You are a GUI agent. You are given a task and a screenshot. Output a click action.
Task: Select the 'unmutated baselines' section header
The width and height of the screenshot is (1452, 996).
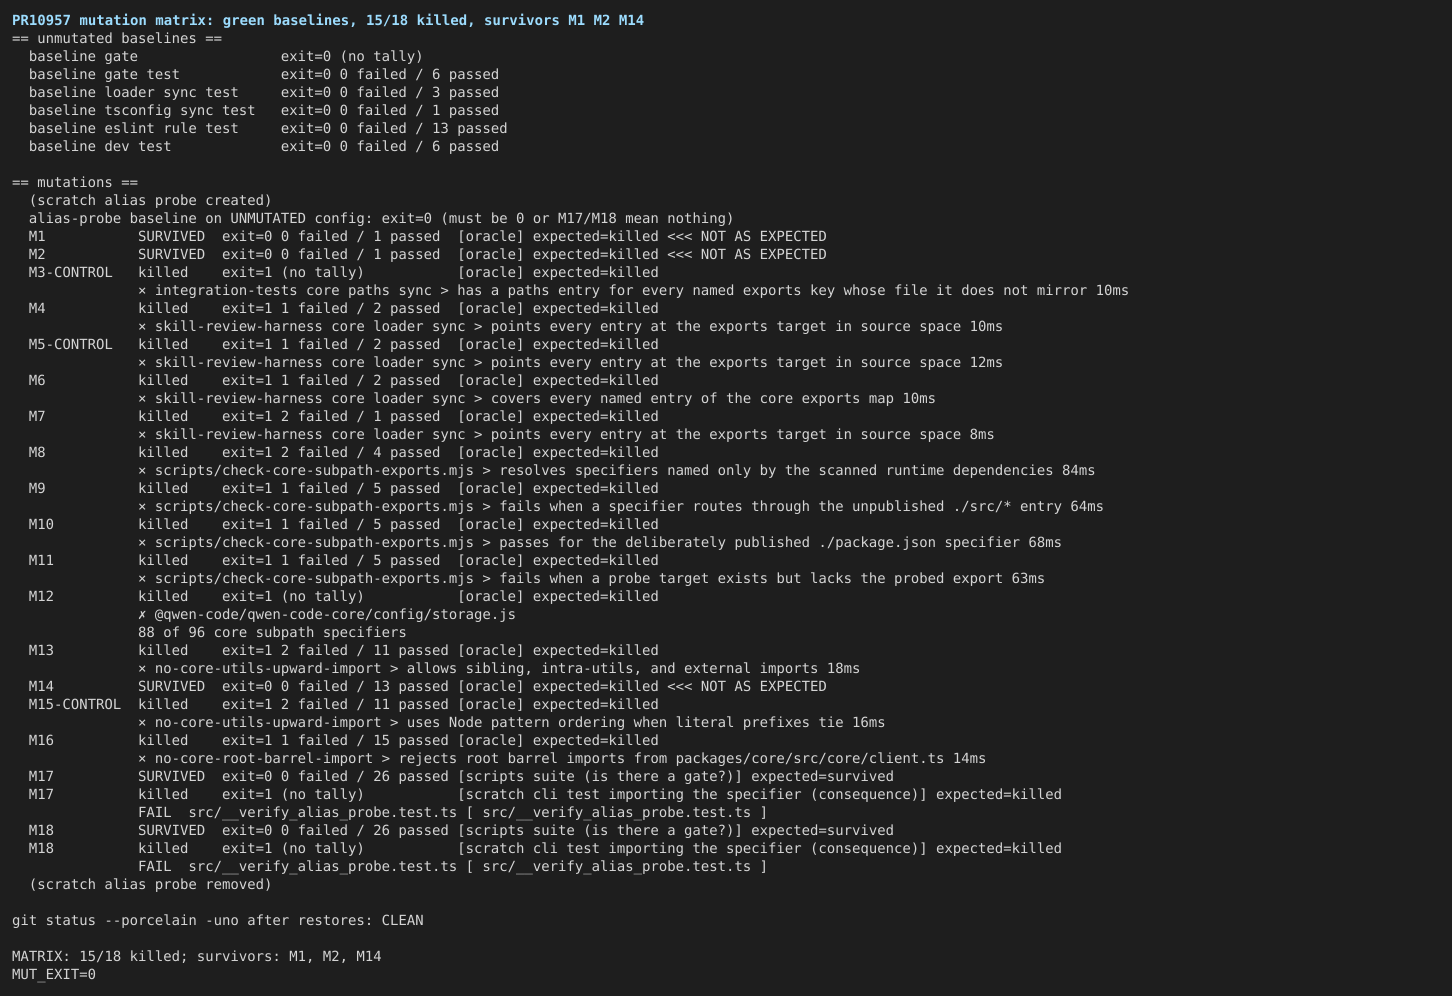pos(117,38)
